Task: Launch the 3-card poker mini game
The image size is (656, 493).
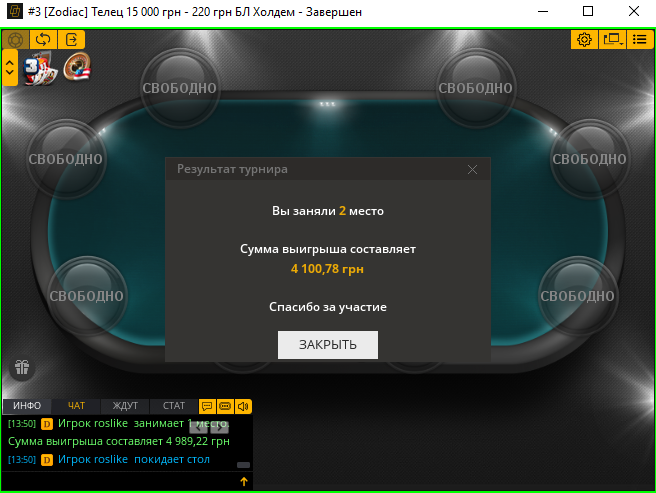Action: pos(40,68)
